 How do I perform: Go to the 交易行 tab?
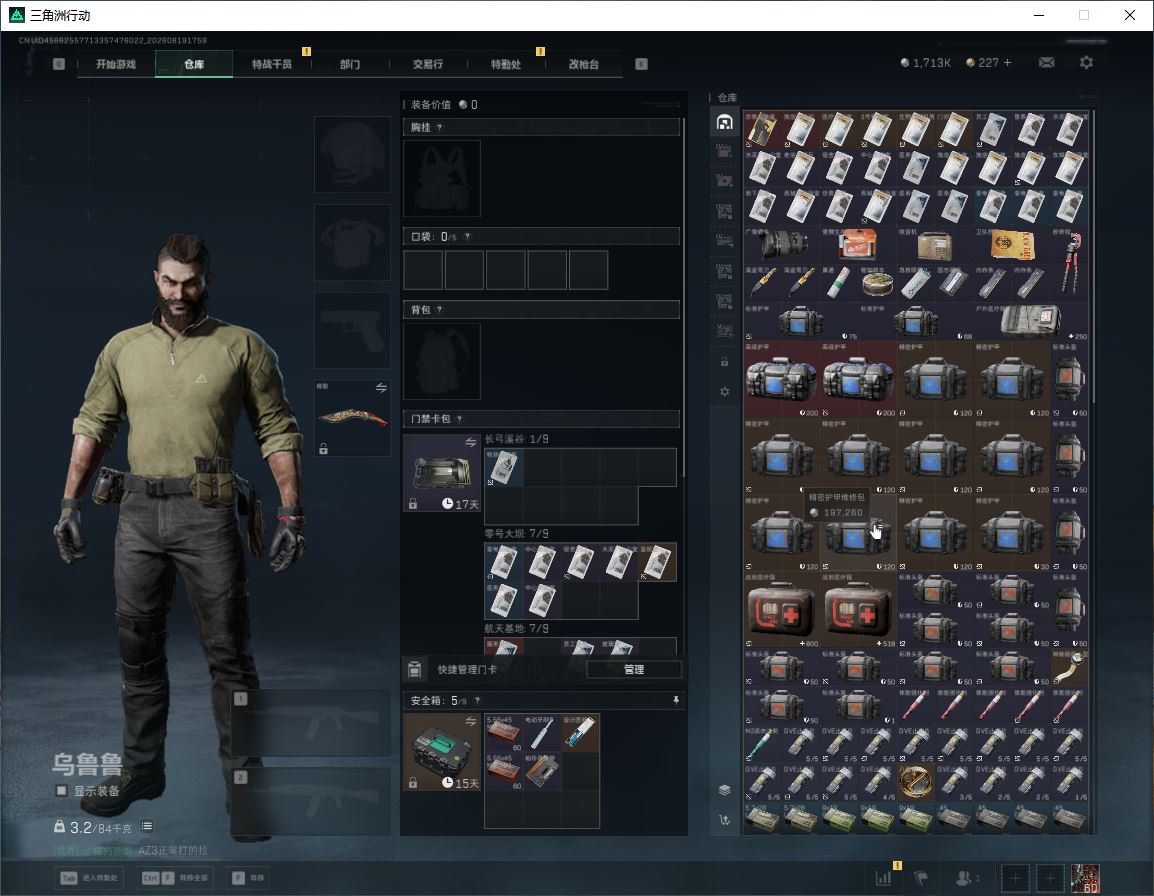point(428,64)
